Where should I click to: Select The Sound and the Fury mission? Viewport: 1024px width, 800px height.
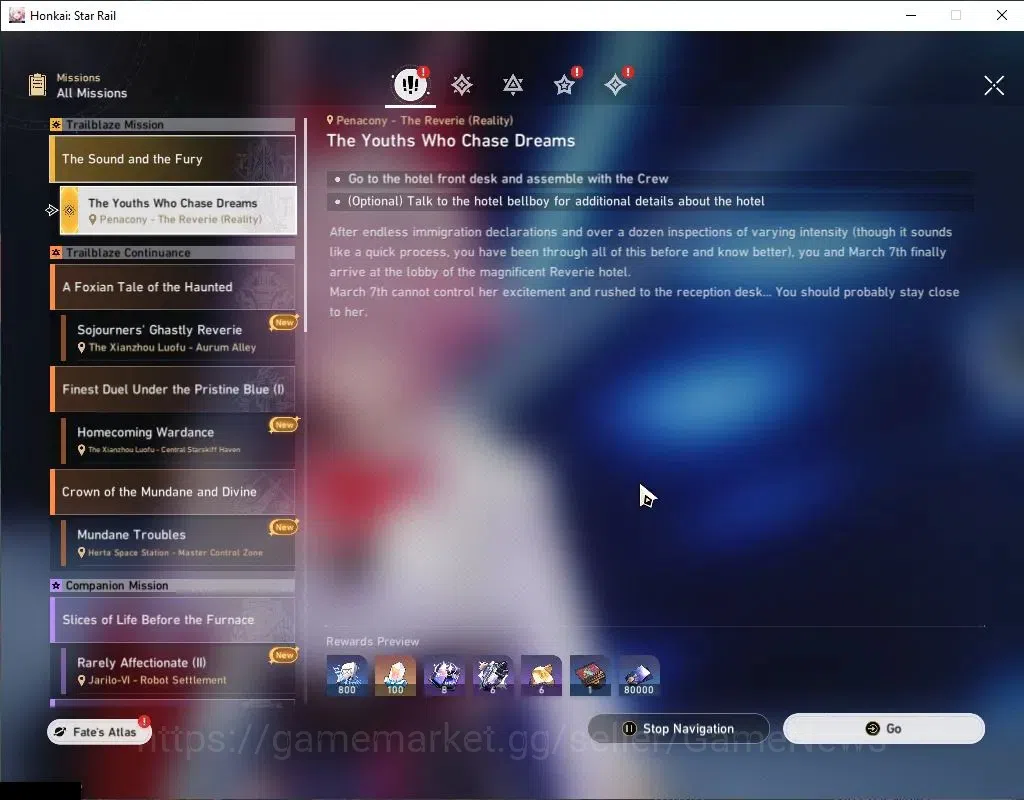coord(172,159)
